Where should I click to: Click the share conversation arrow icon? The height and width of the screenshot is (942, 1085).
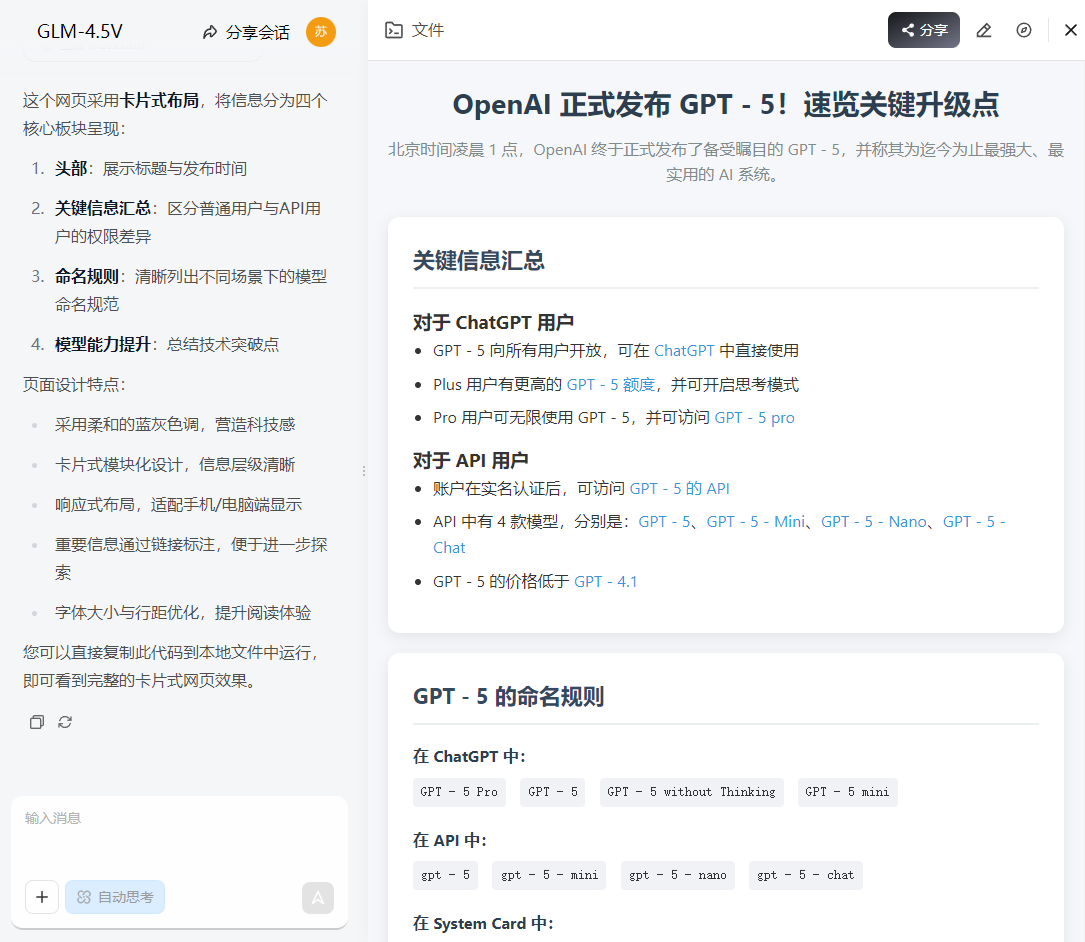210,33
